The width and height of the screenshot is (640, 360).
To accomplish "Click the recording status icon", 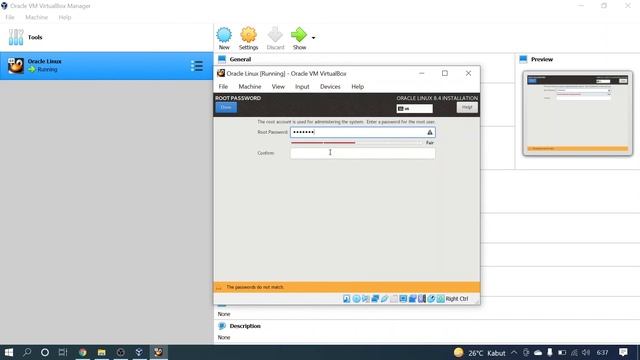I will click(x=413, y=299).
